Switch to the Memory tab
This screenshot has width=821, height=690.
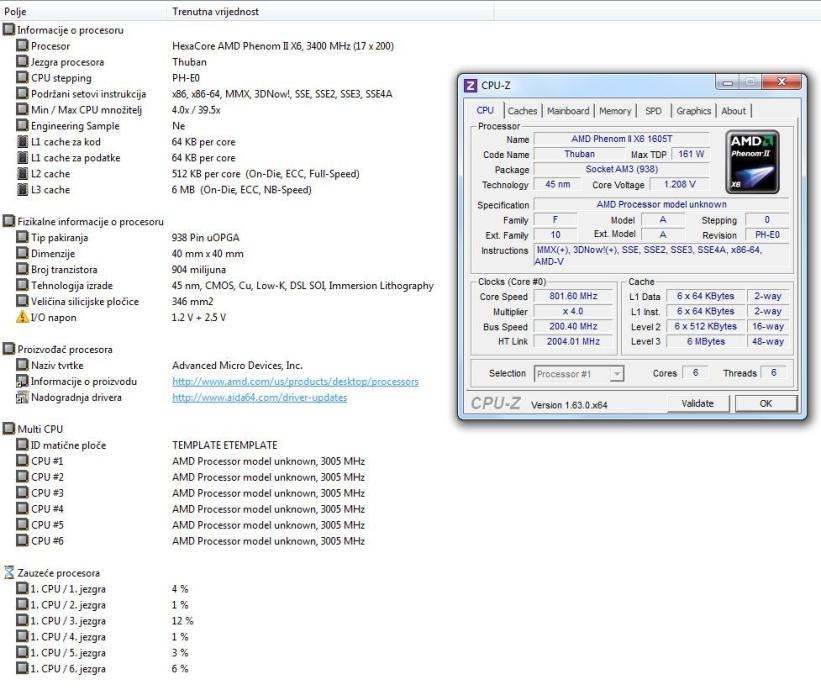615,111
